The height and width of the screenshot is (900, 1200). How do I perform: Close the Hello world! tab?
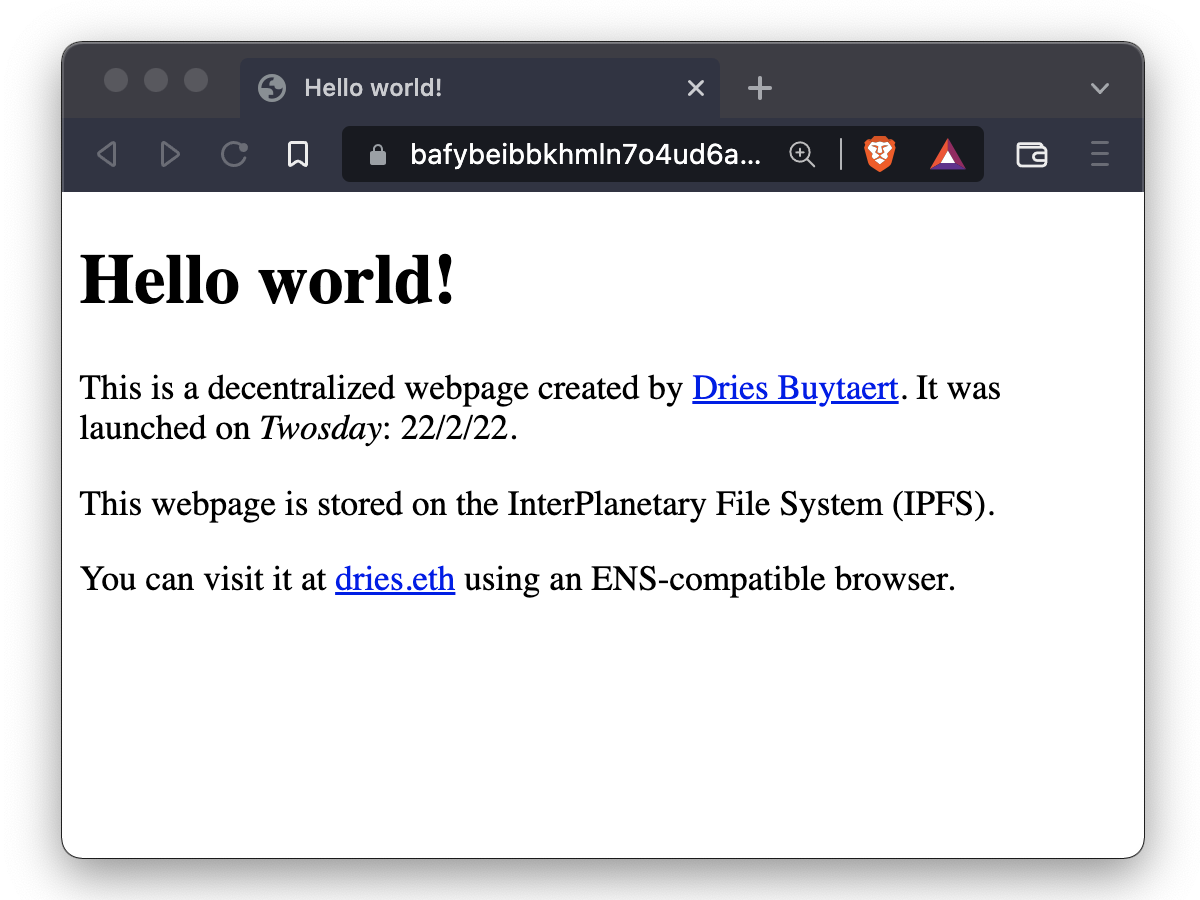tap(695, 88)
